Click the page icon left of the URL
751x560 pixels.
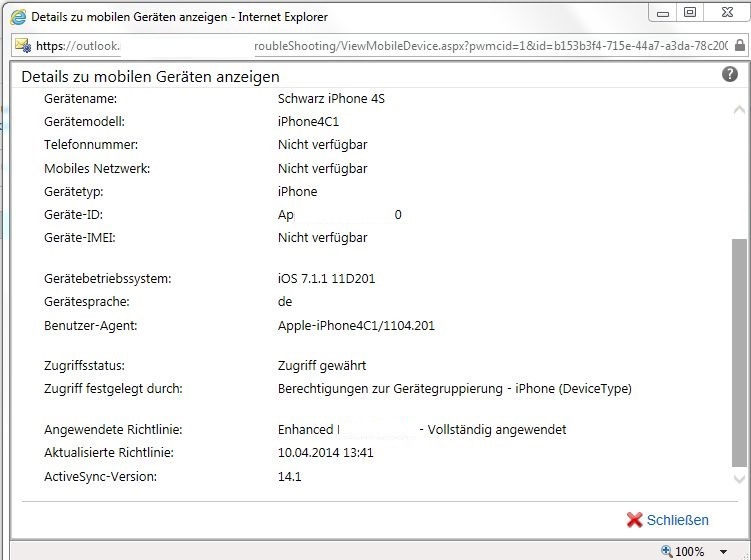tap(23, 46)
